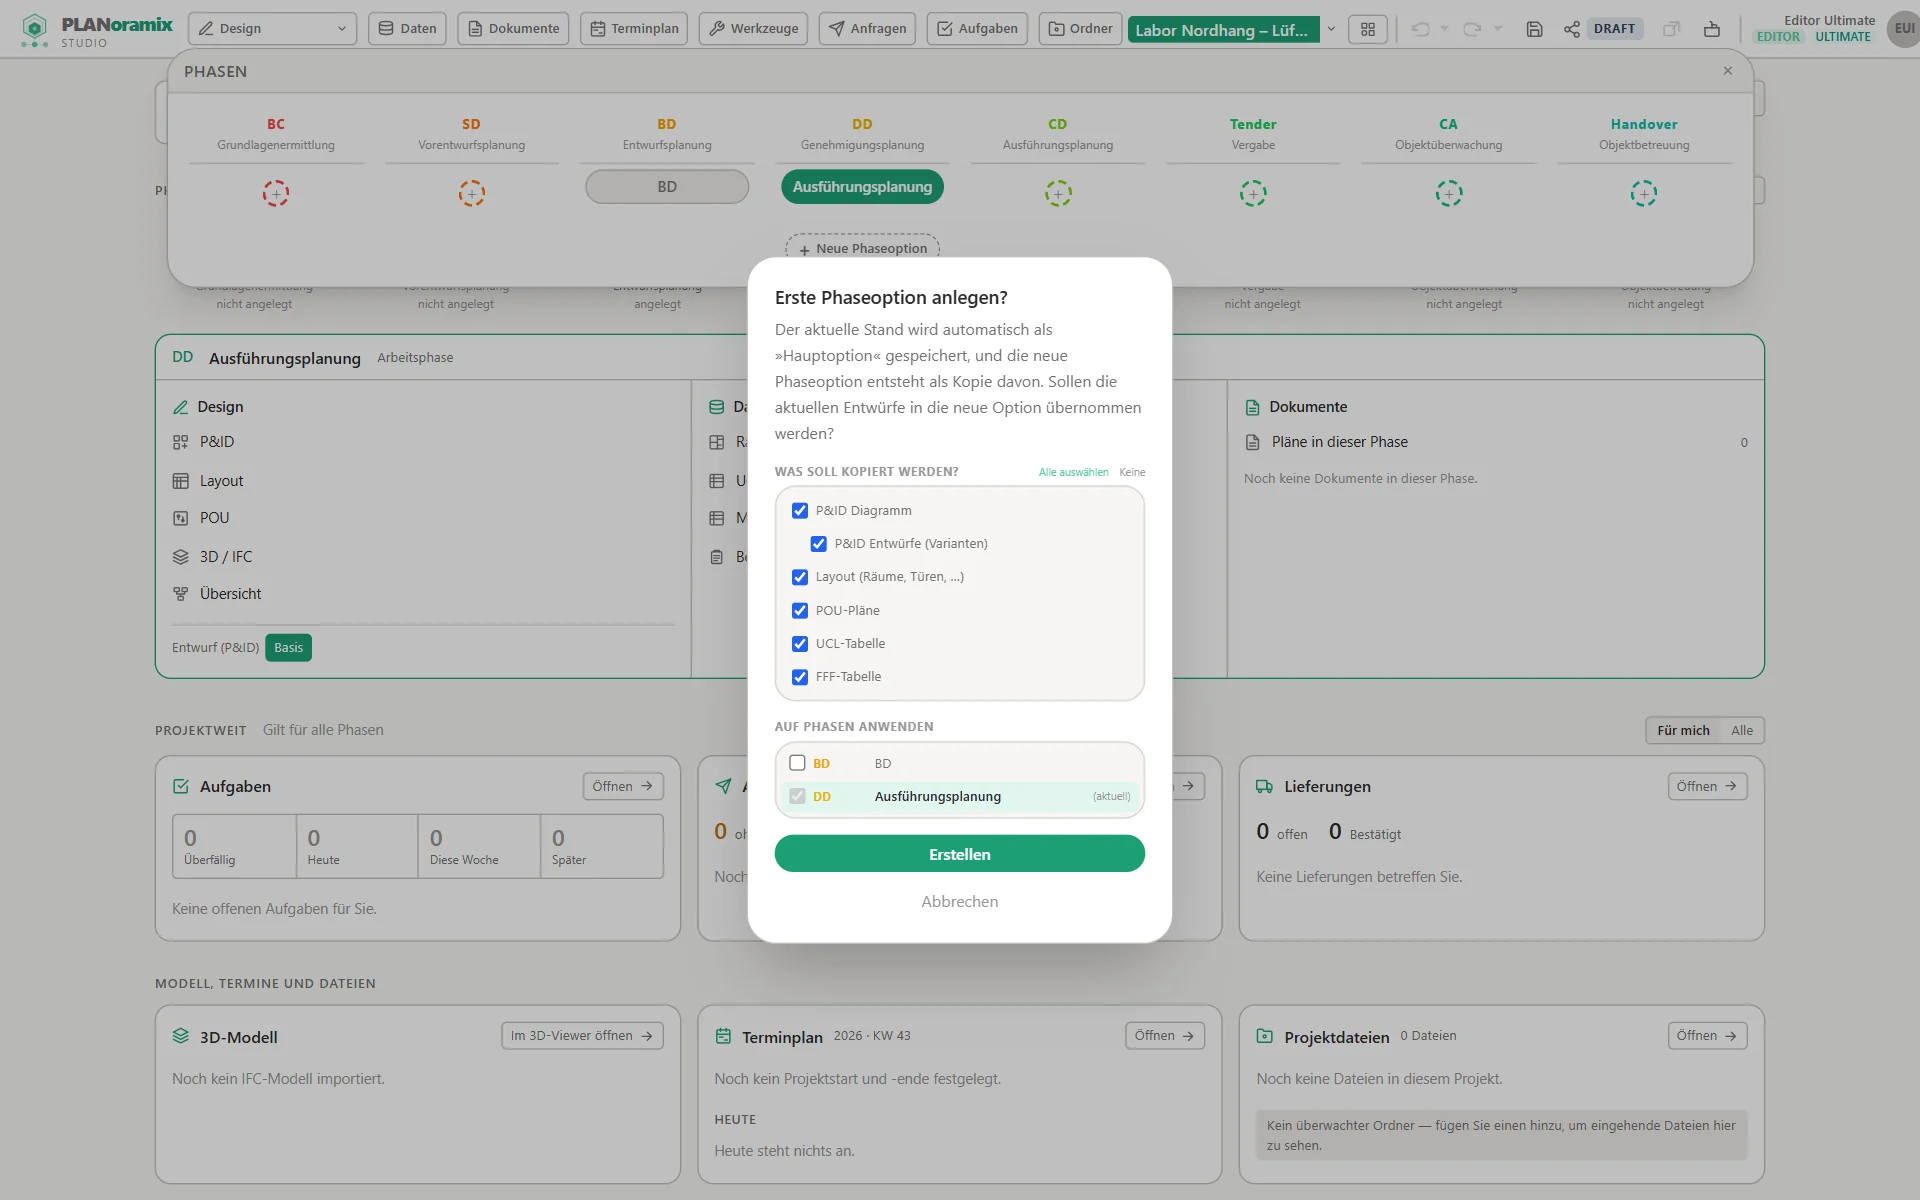1920x1200 pixels.
Task: Click the Alle auswählen link
Action: click(x=1073, y=472)
